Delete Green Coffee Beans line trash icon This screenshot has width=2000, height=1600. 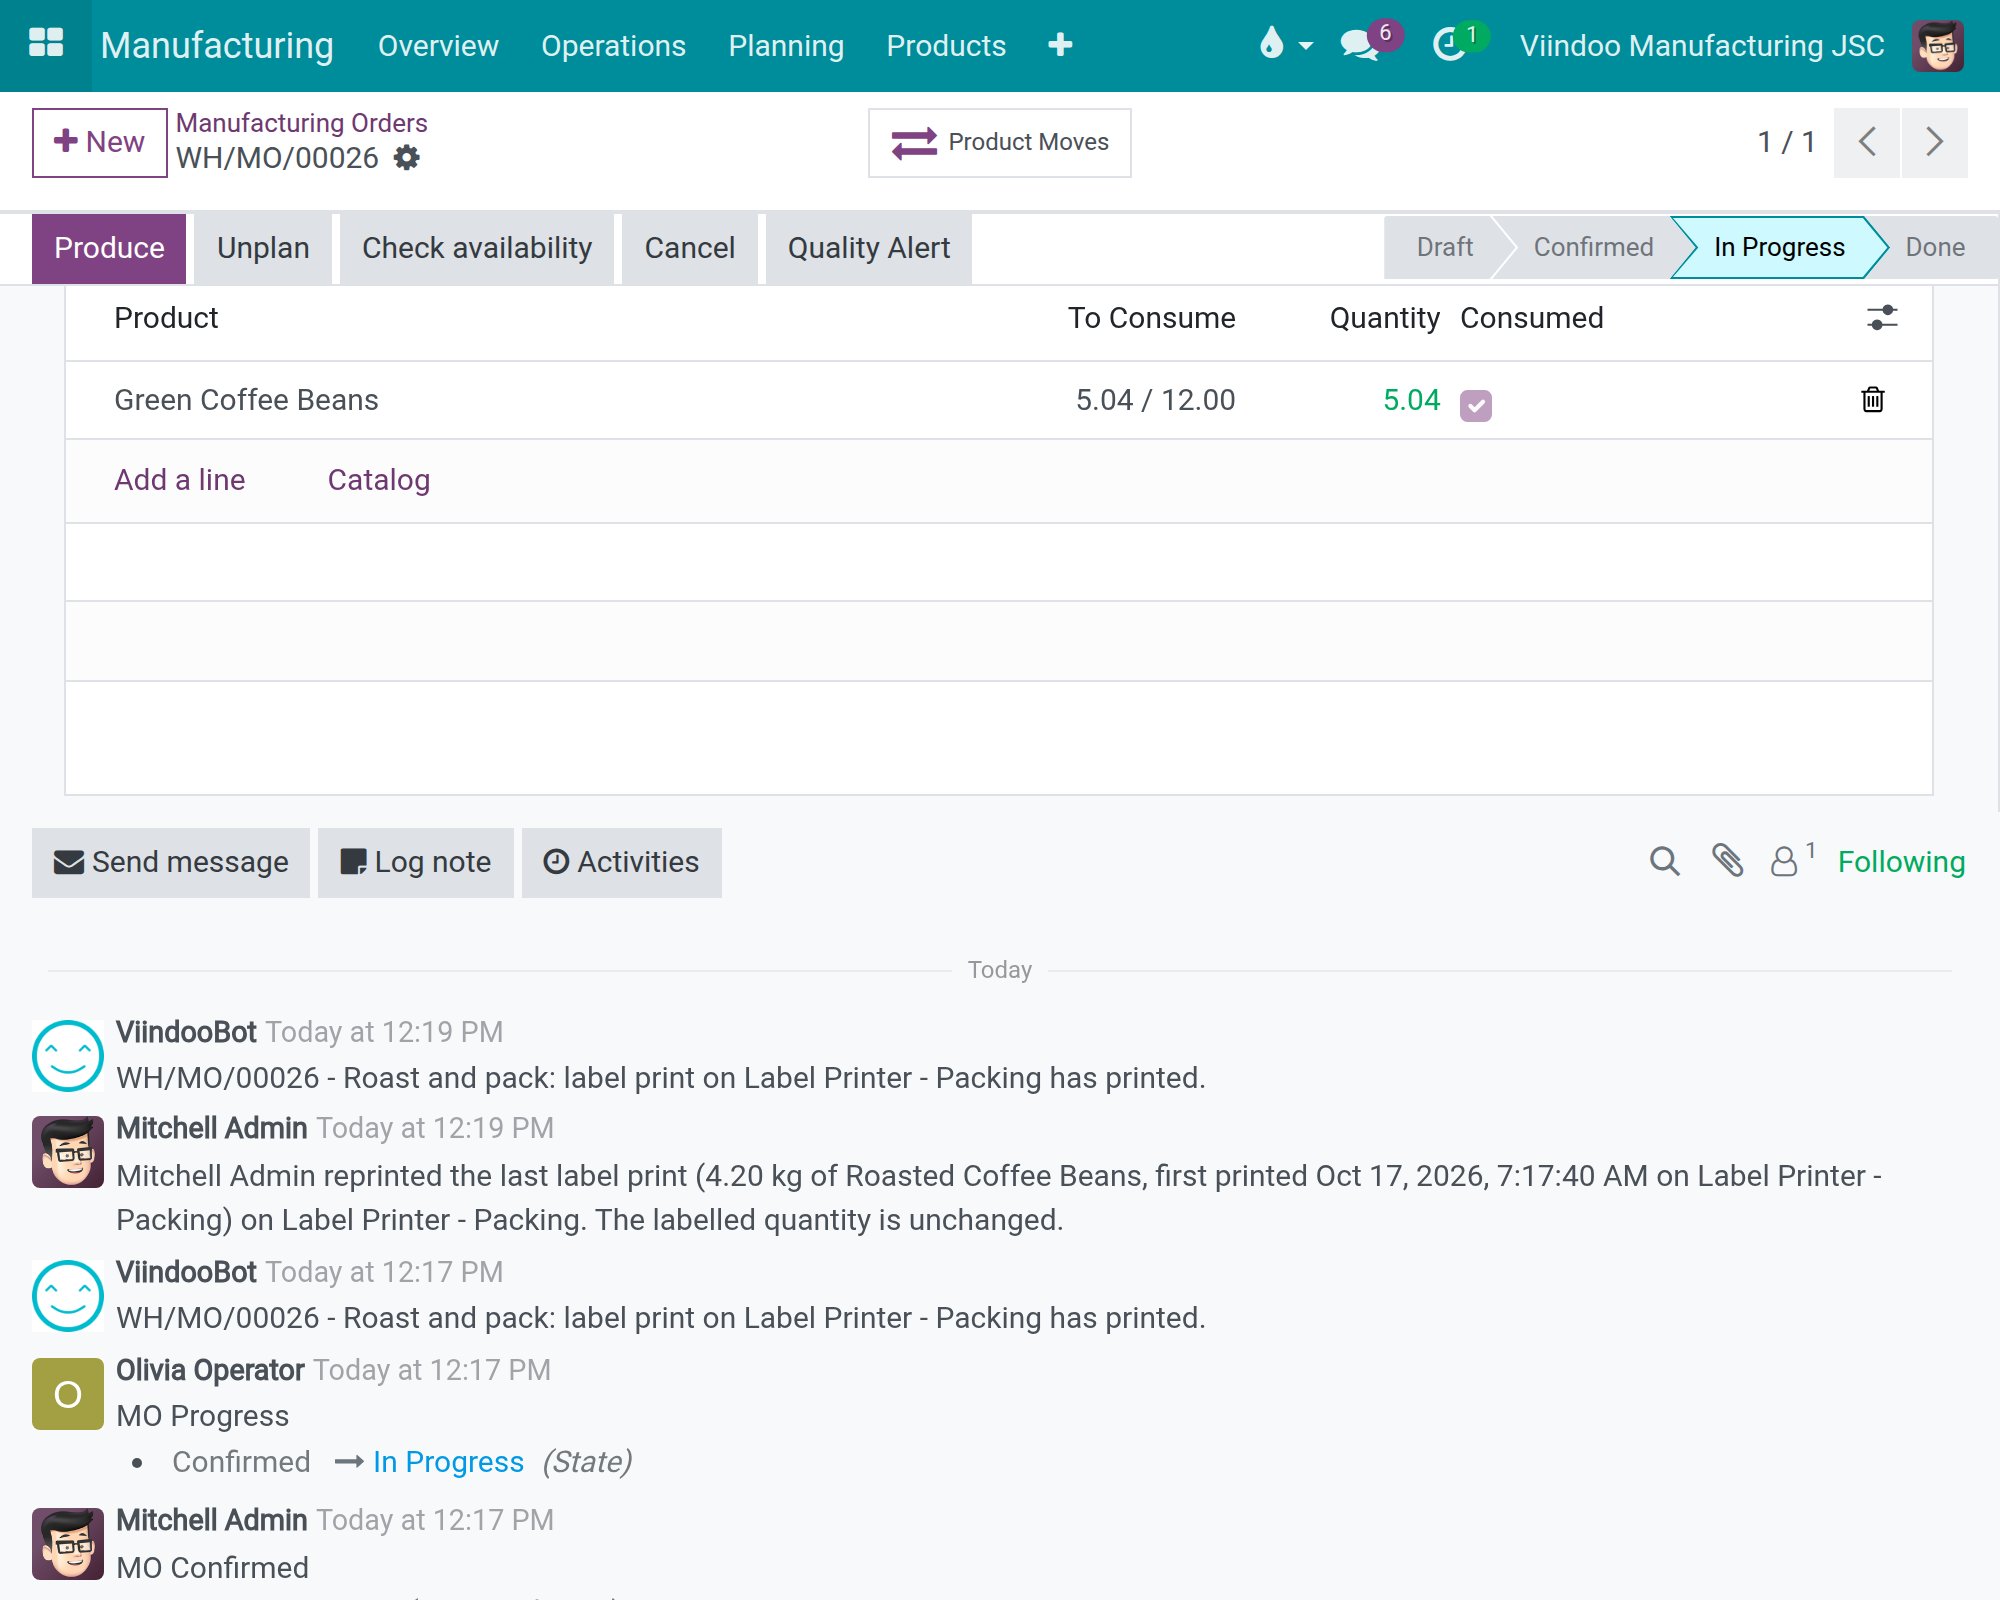tap(1872, 399)
